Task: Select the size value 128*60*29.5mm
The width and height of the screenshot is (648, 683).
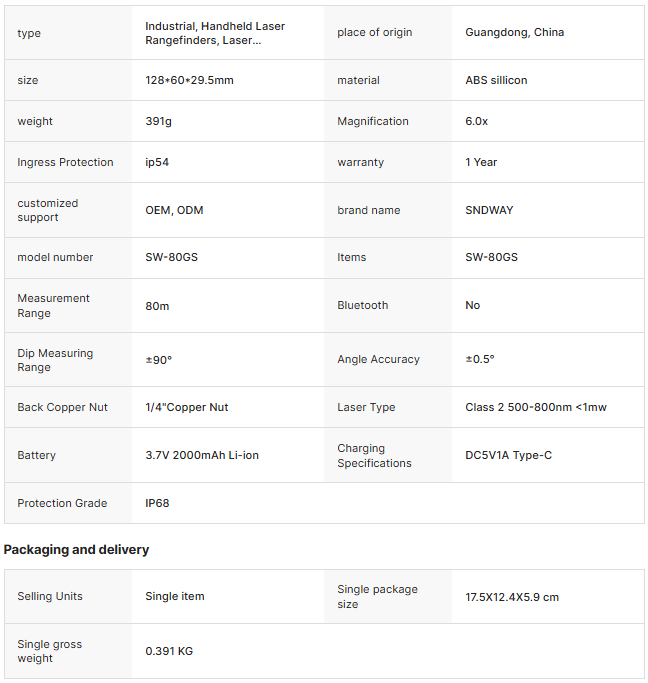Action: [189, 80]
